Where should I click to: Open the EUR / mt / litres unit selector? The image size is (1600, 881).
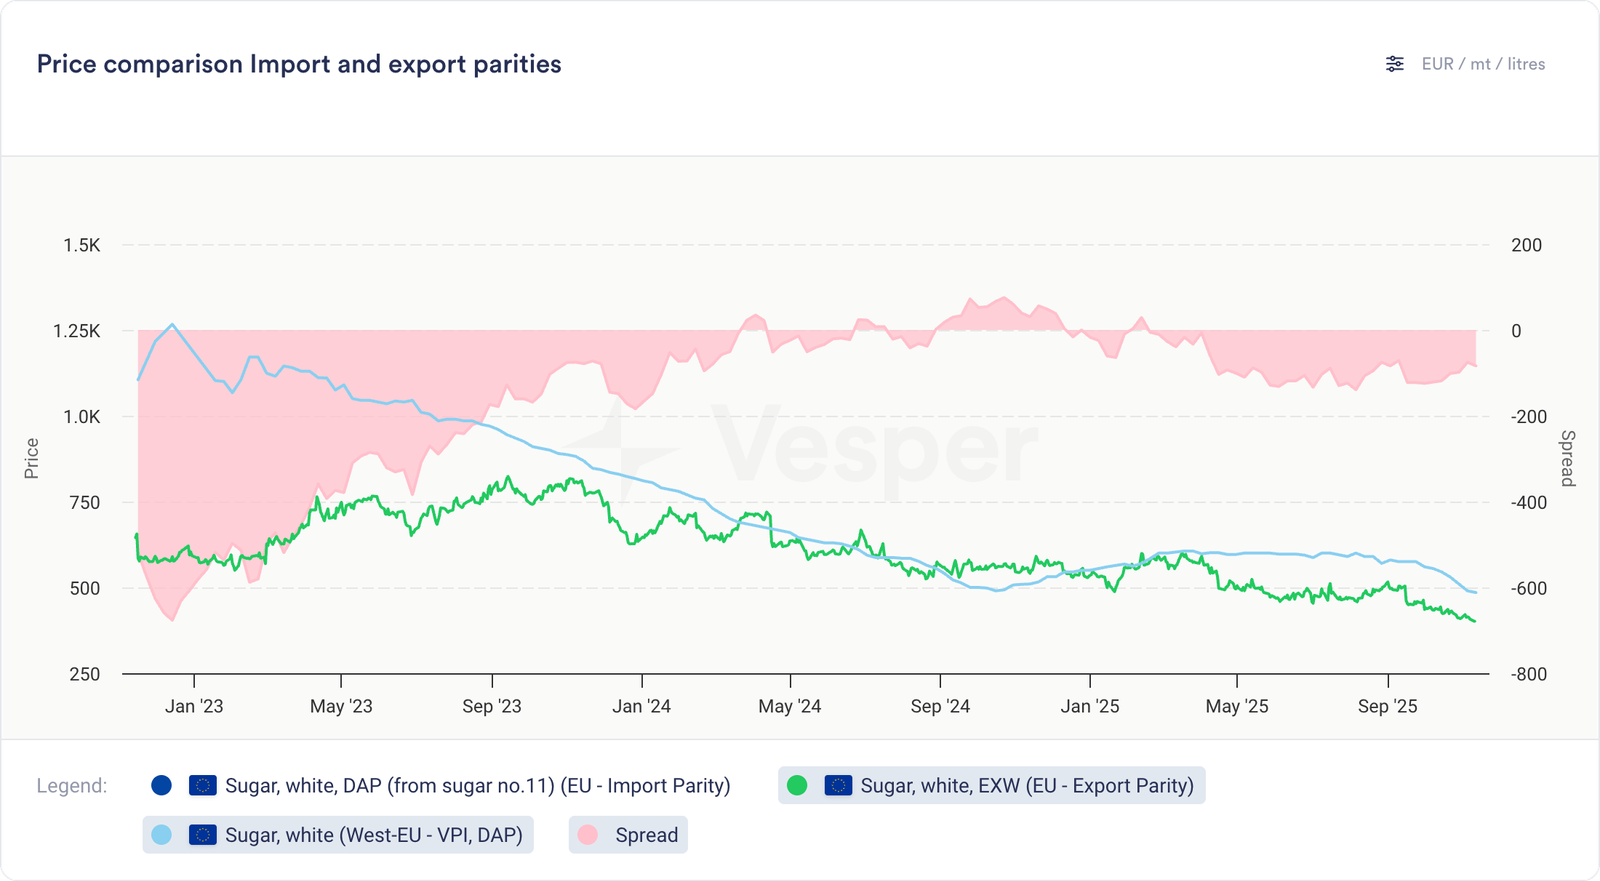[1483, 64]
